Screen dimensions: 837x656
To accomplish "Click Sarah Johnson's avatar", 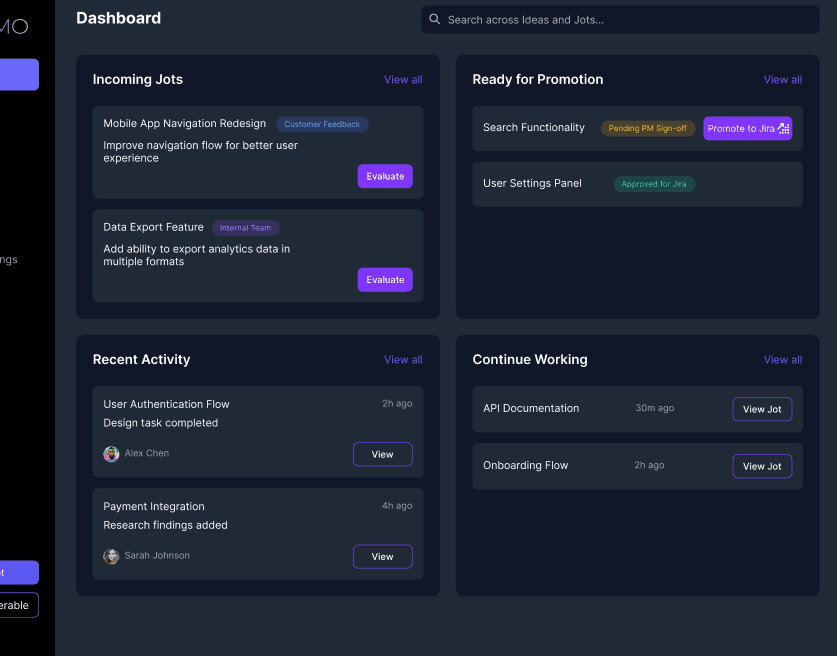I will tap(111, 556).
